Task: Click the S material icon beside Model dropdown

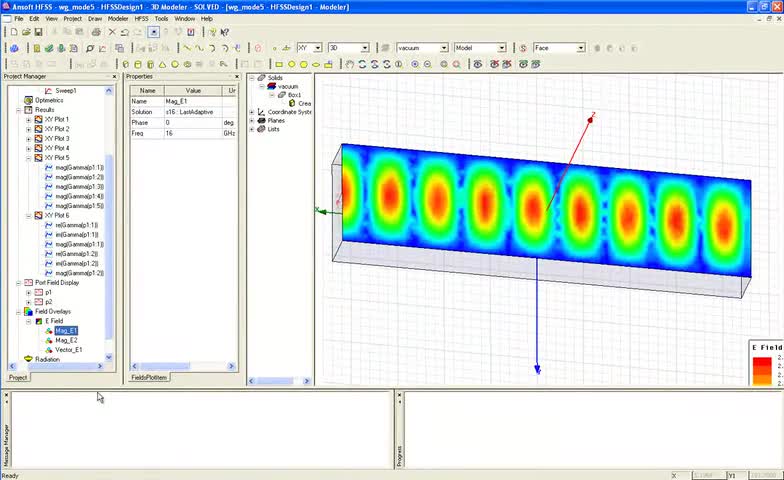Action: 523,48
